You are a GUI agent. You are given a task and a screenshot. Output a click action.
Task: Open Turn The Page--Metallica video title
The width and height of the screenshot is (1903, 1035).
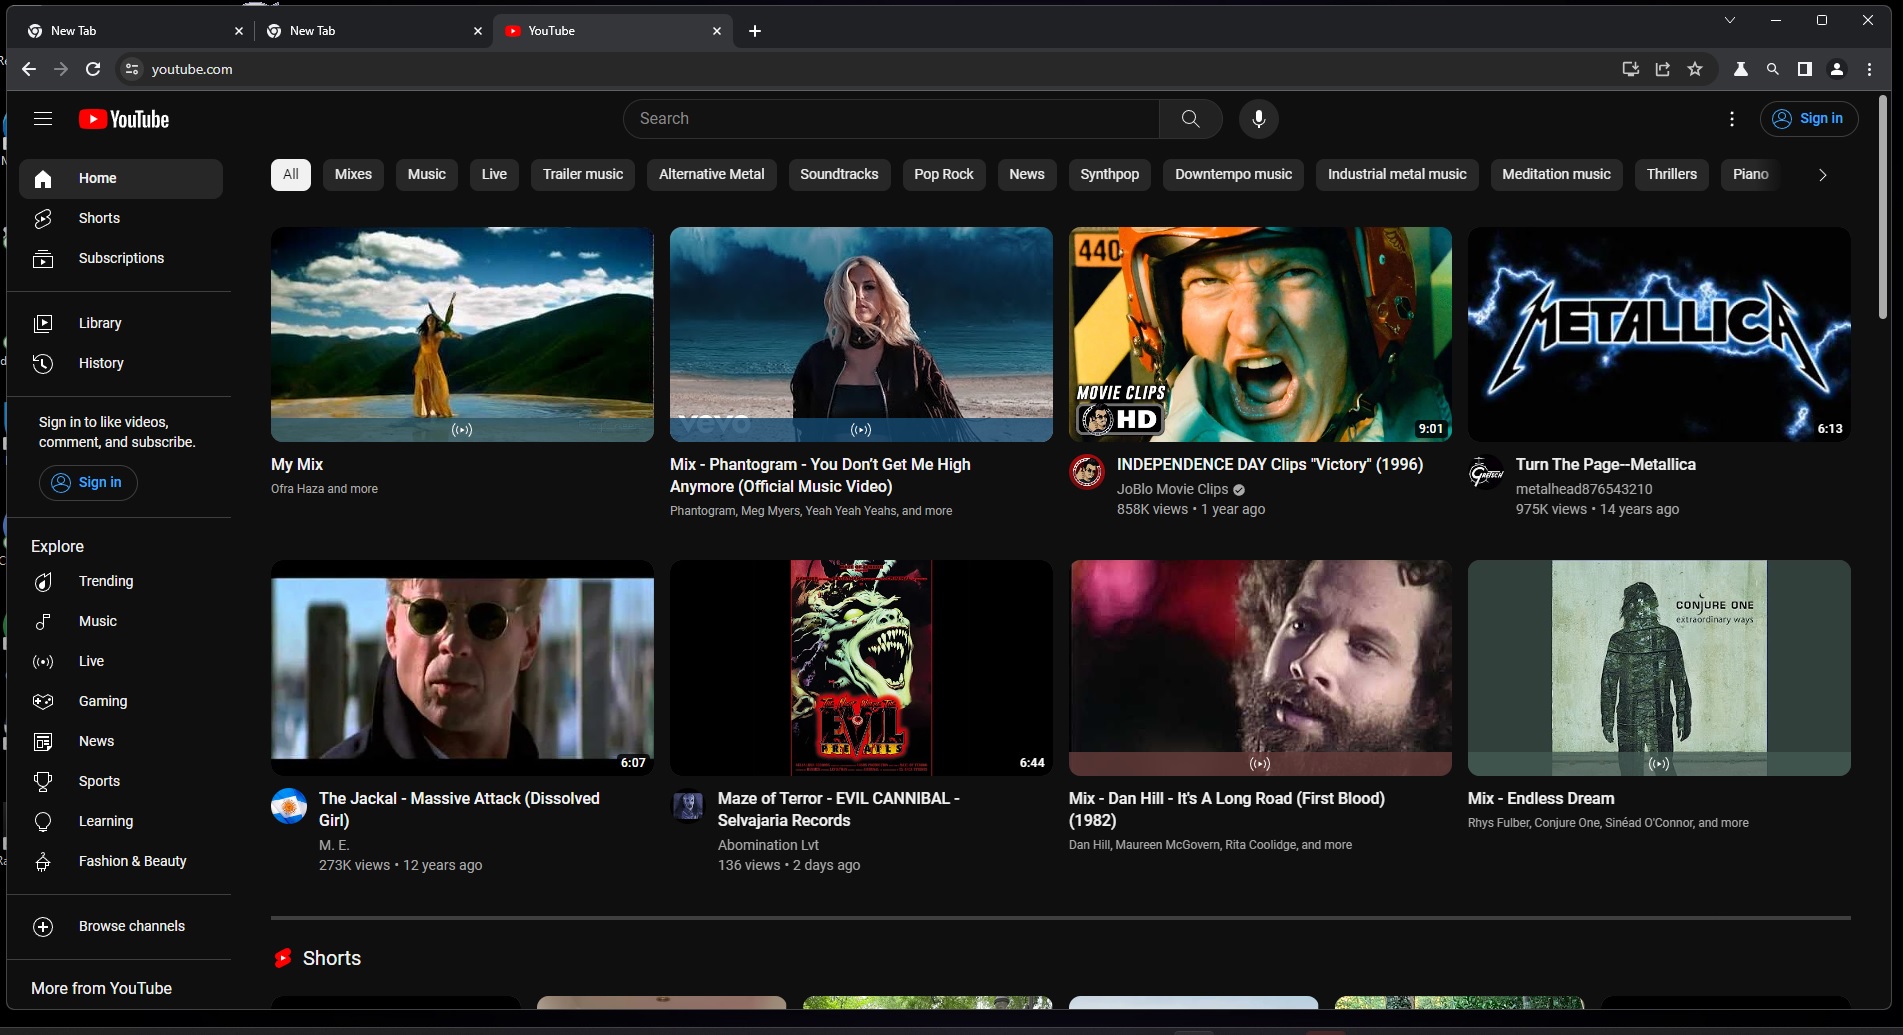pos(1605,465)
